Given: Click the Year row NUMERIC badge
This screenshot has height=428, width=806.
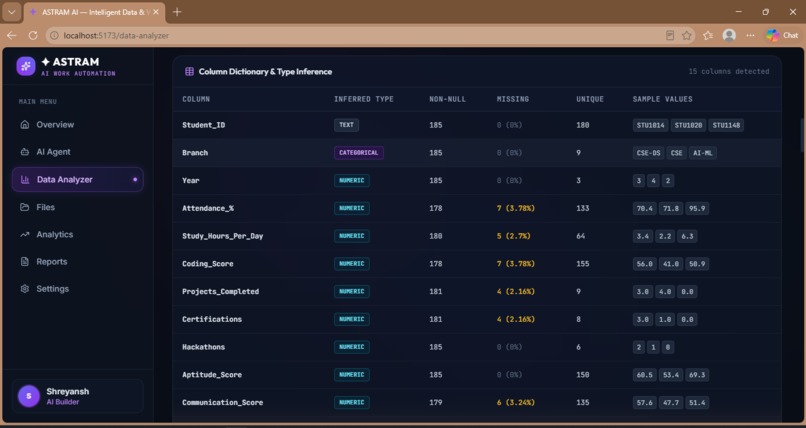Looking at the screenshot, I should (352, 180).
